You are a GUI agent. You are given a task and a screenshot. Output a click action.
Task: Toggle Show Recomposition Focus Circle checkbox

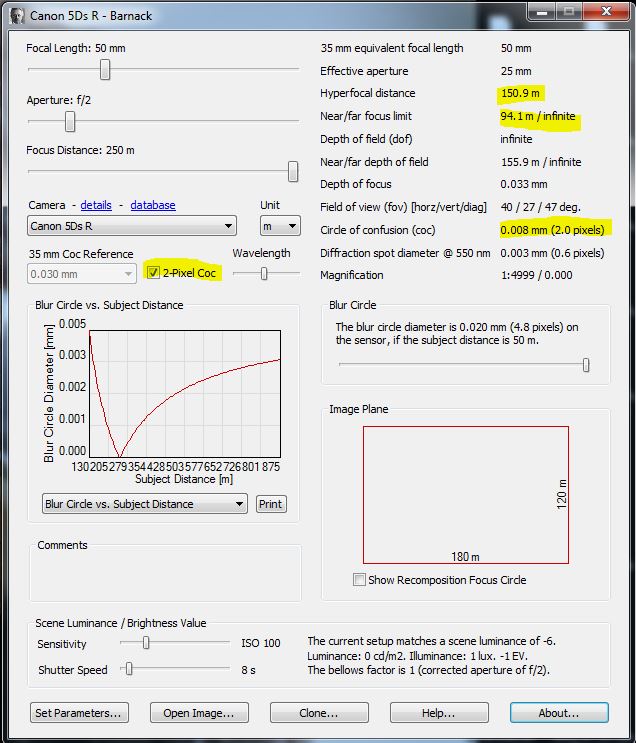tap(359, 580)
